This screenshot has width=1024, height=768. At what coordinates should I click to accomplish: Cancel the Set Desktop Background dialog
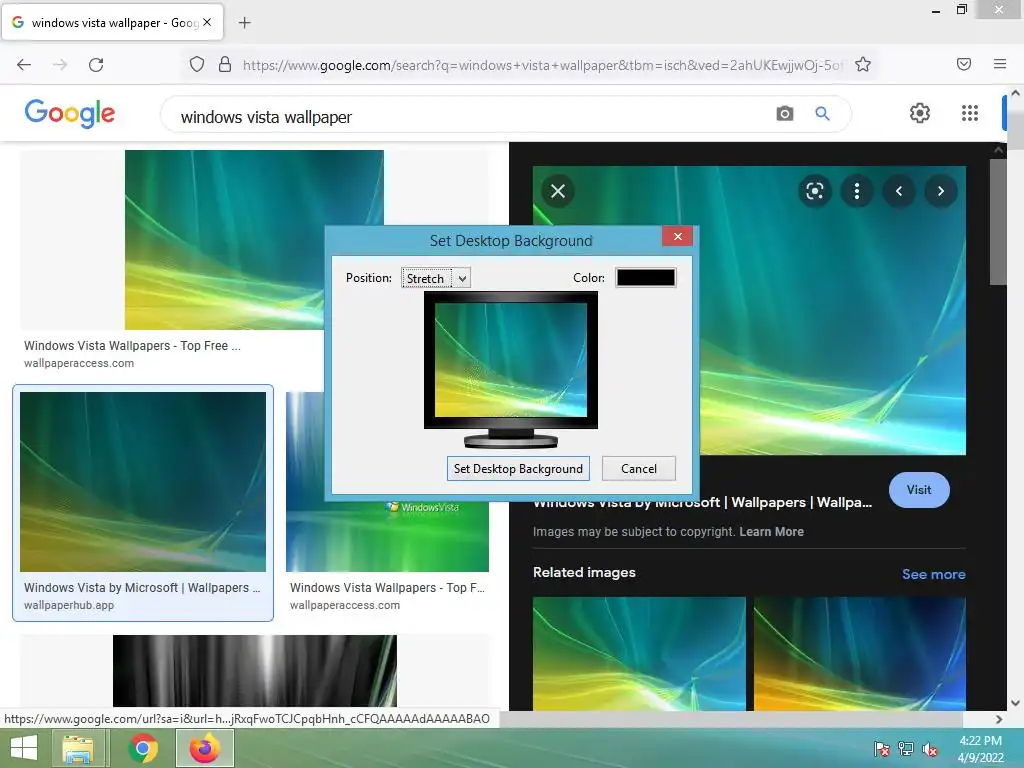pos(639,469)
